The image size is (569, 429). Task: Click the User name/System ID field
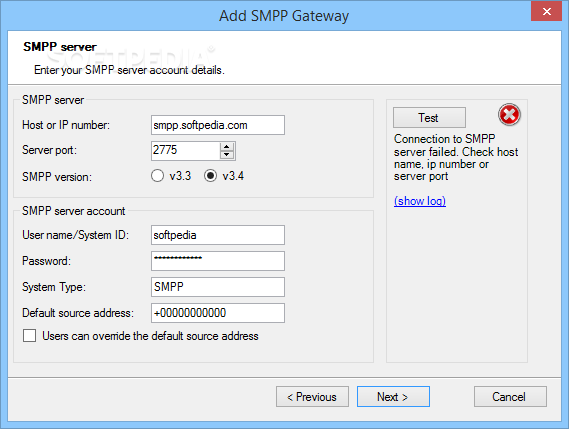pos(218,235)
